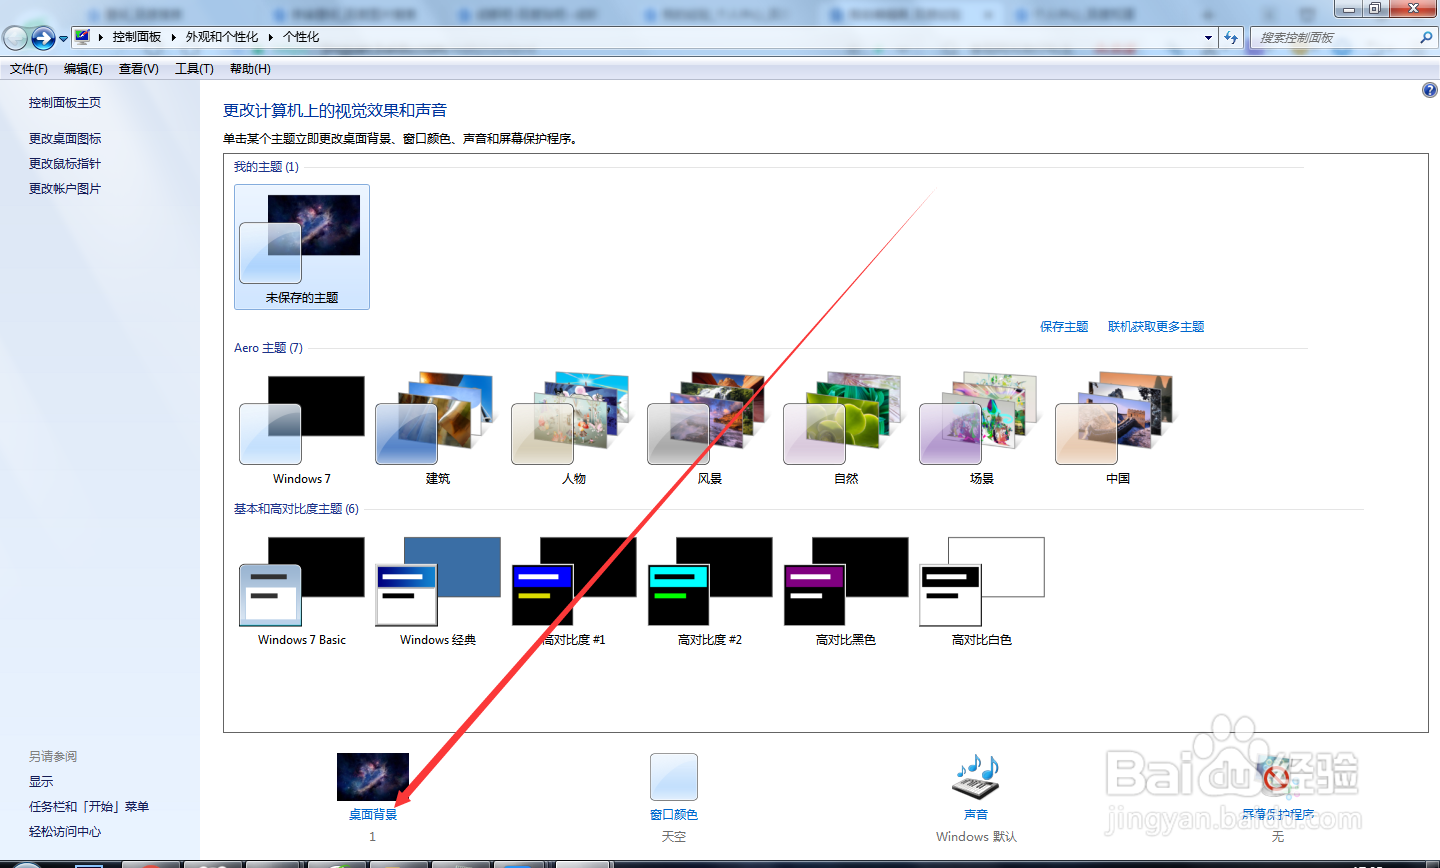Click the Aero 主题 (7) group header
The image size is (1440, 868).
coord(268,348)
